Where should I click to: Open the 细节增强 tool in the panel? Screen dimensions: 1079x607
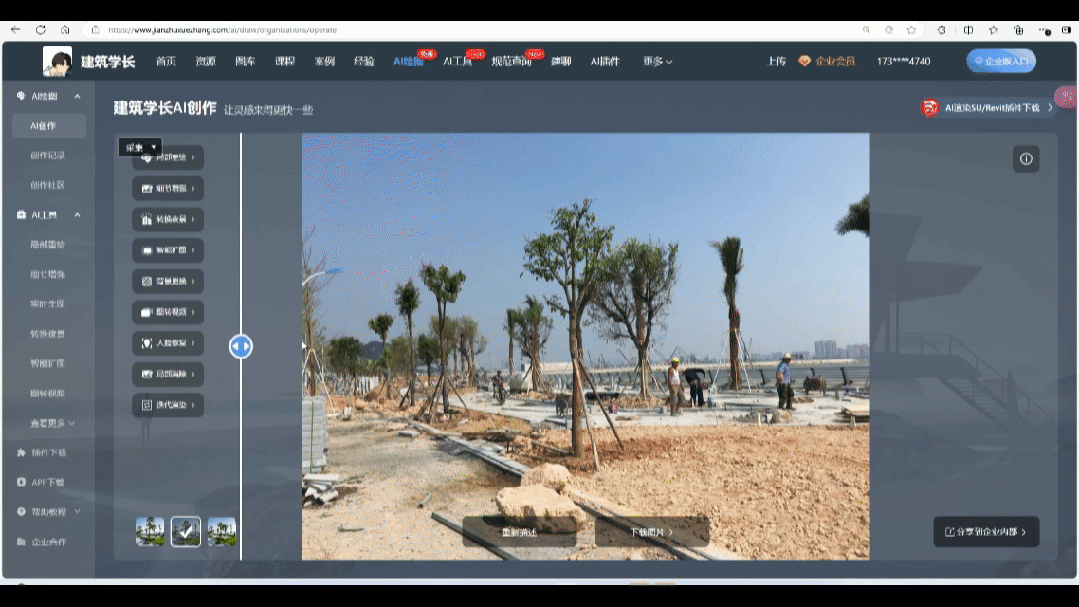point(168,189)
